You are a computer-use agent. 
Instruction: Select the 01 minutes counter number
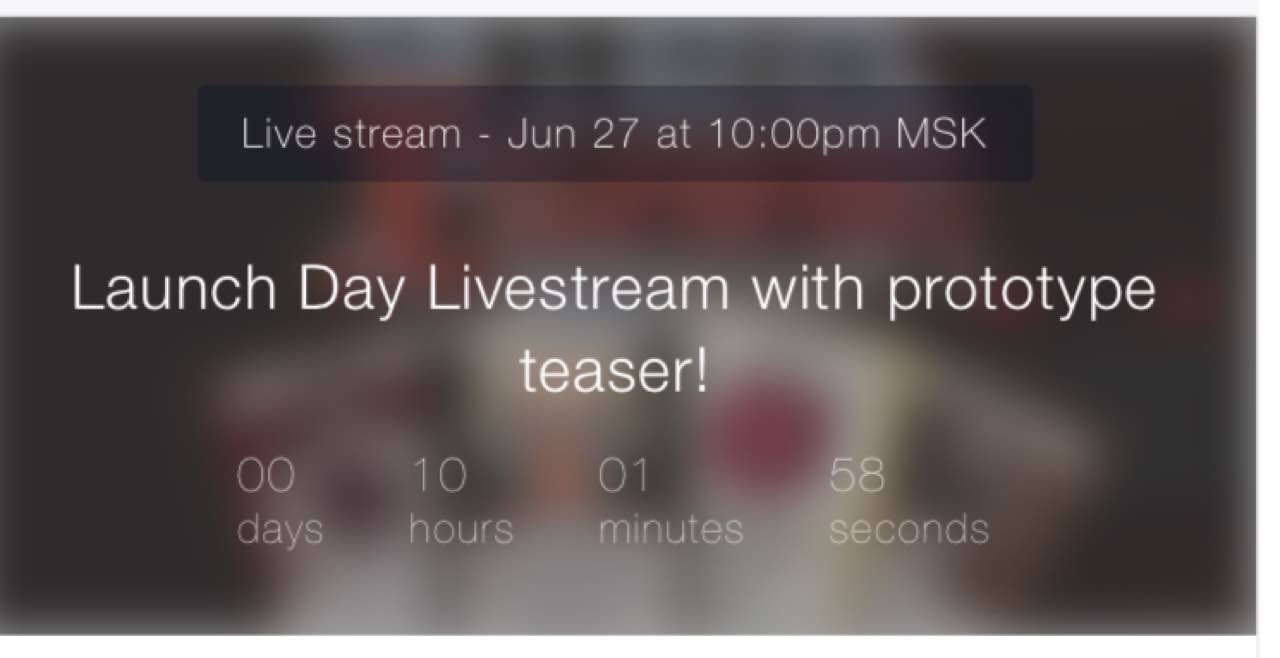624,476
